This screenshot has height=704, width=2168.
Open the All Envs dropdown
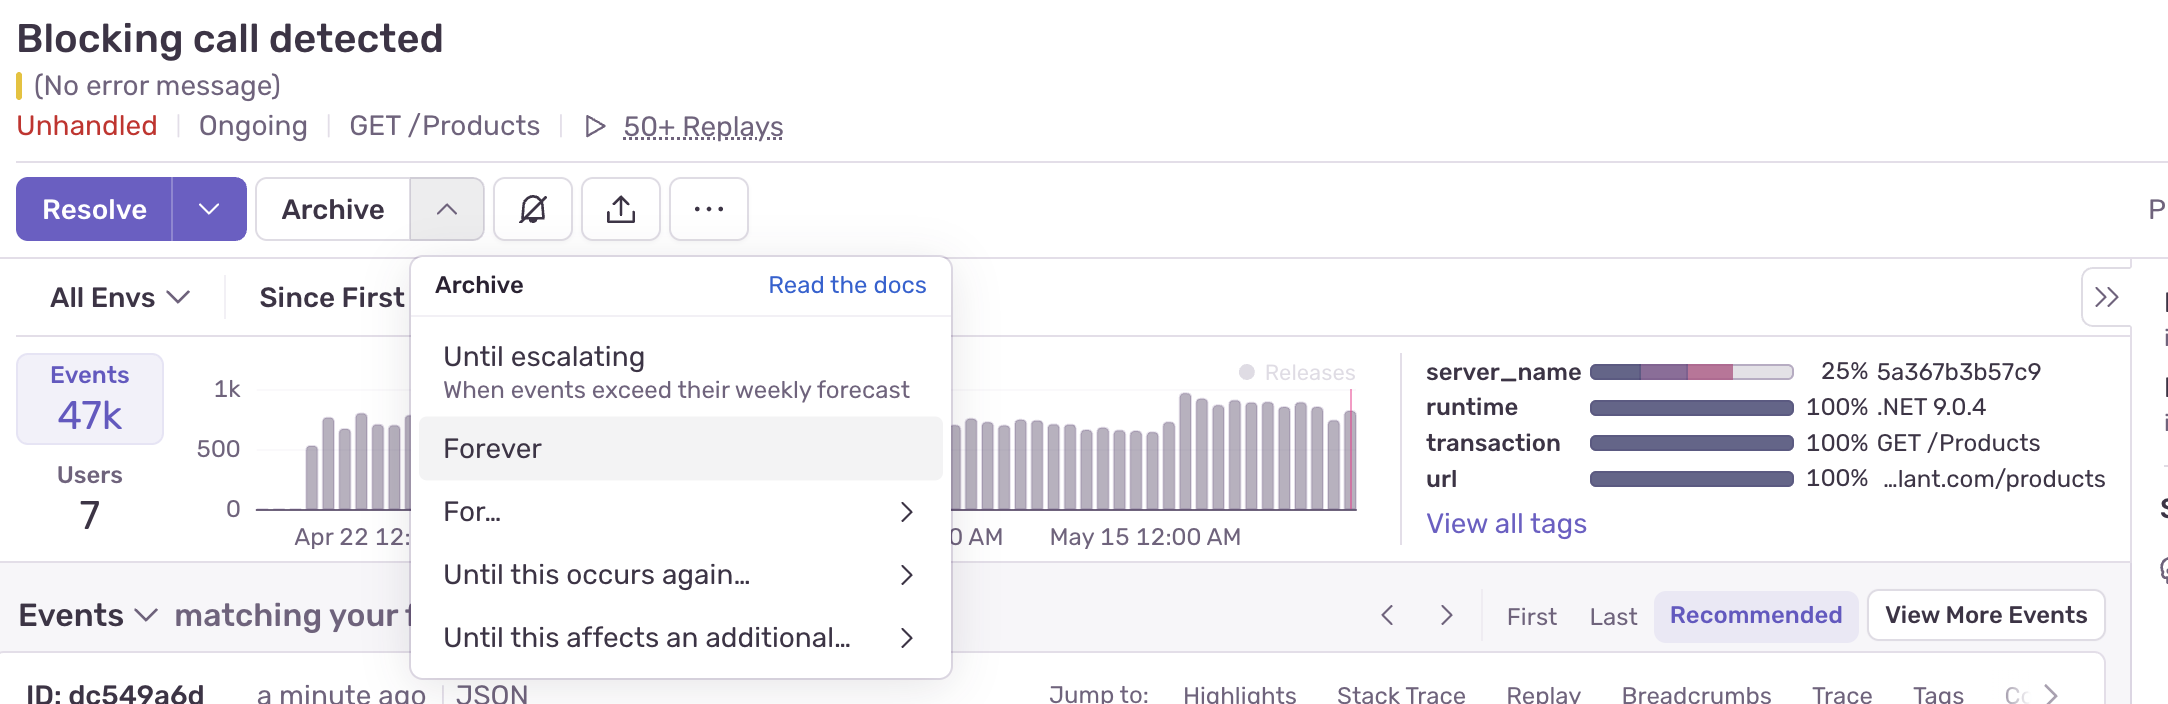pyautogui.click(x=120, y=297)
